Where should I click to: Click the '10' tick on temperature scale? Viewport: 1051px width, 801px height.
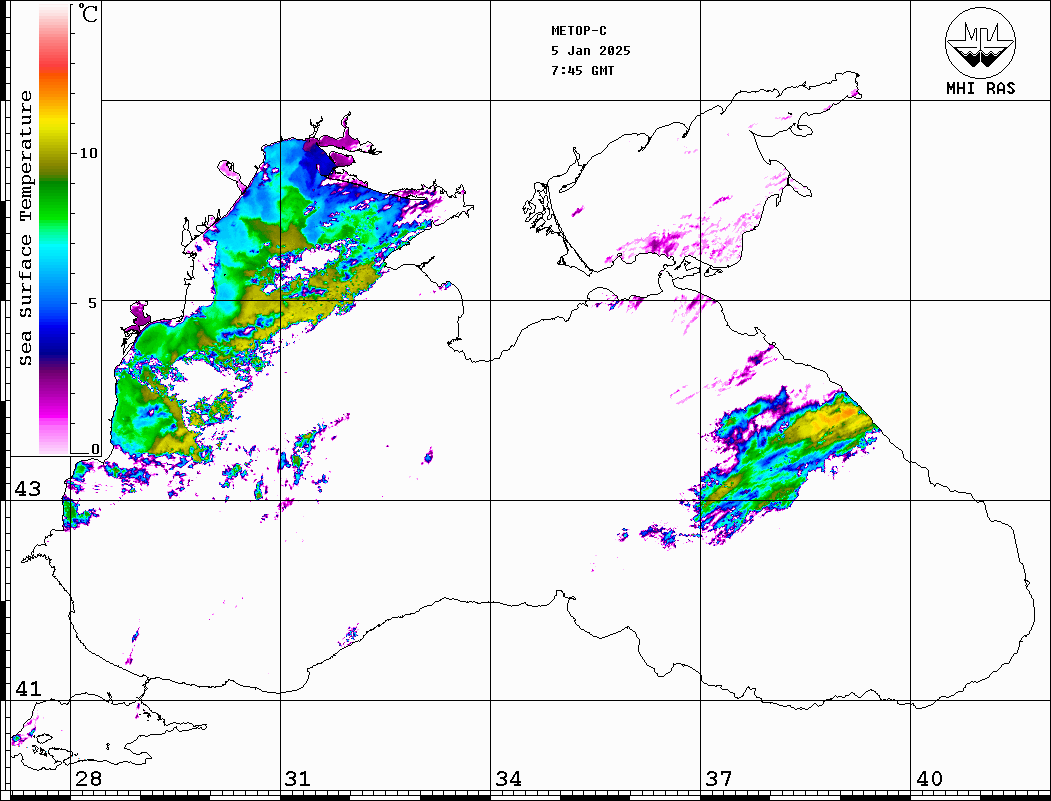[88, 153]
